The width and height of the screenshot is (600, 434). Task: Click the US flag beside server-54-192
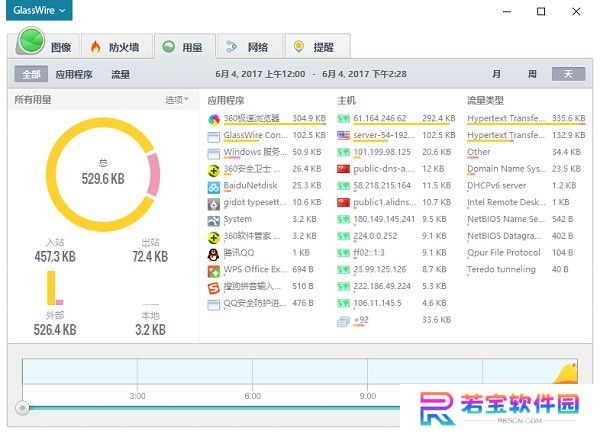(343, 135)
